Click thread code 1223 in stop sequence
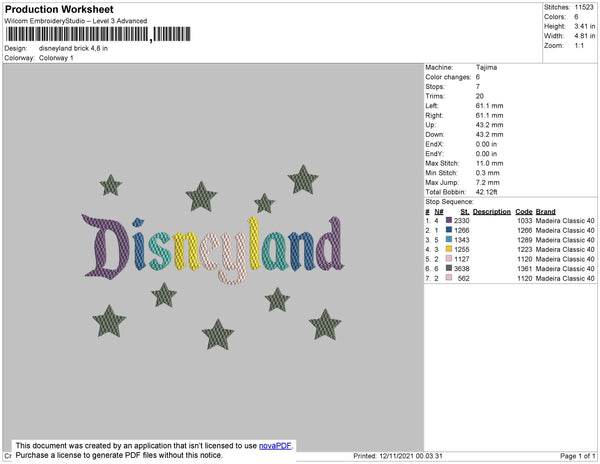This screenshot has height=464, width=600. click(525, 249)
